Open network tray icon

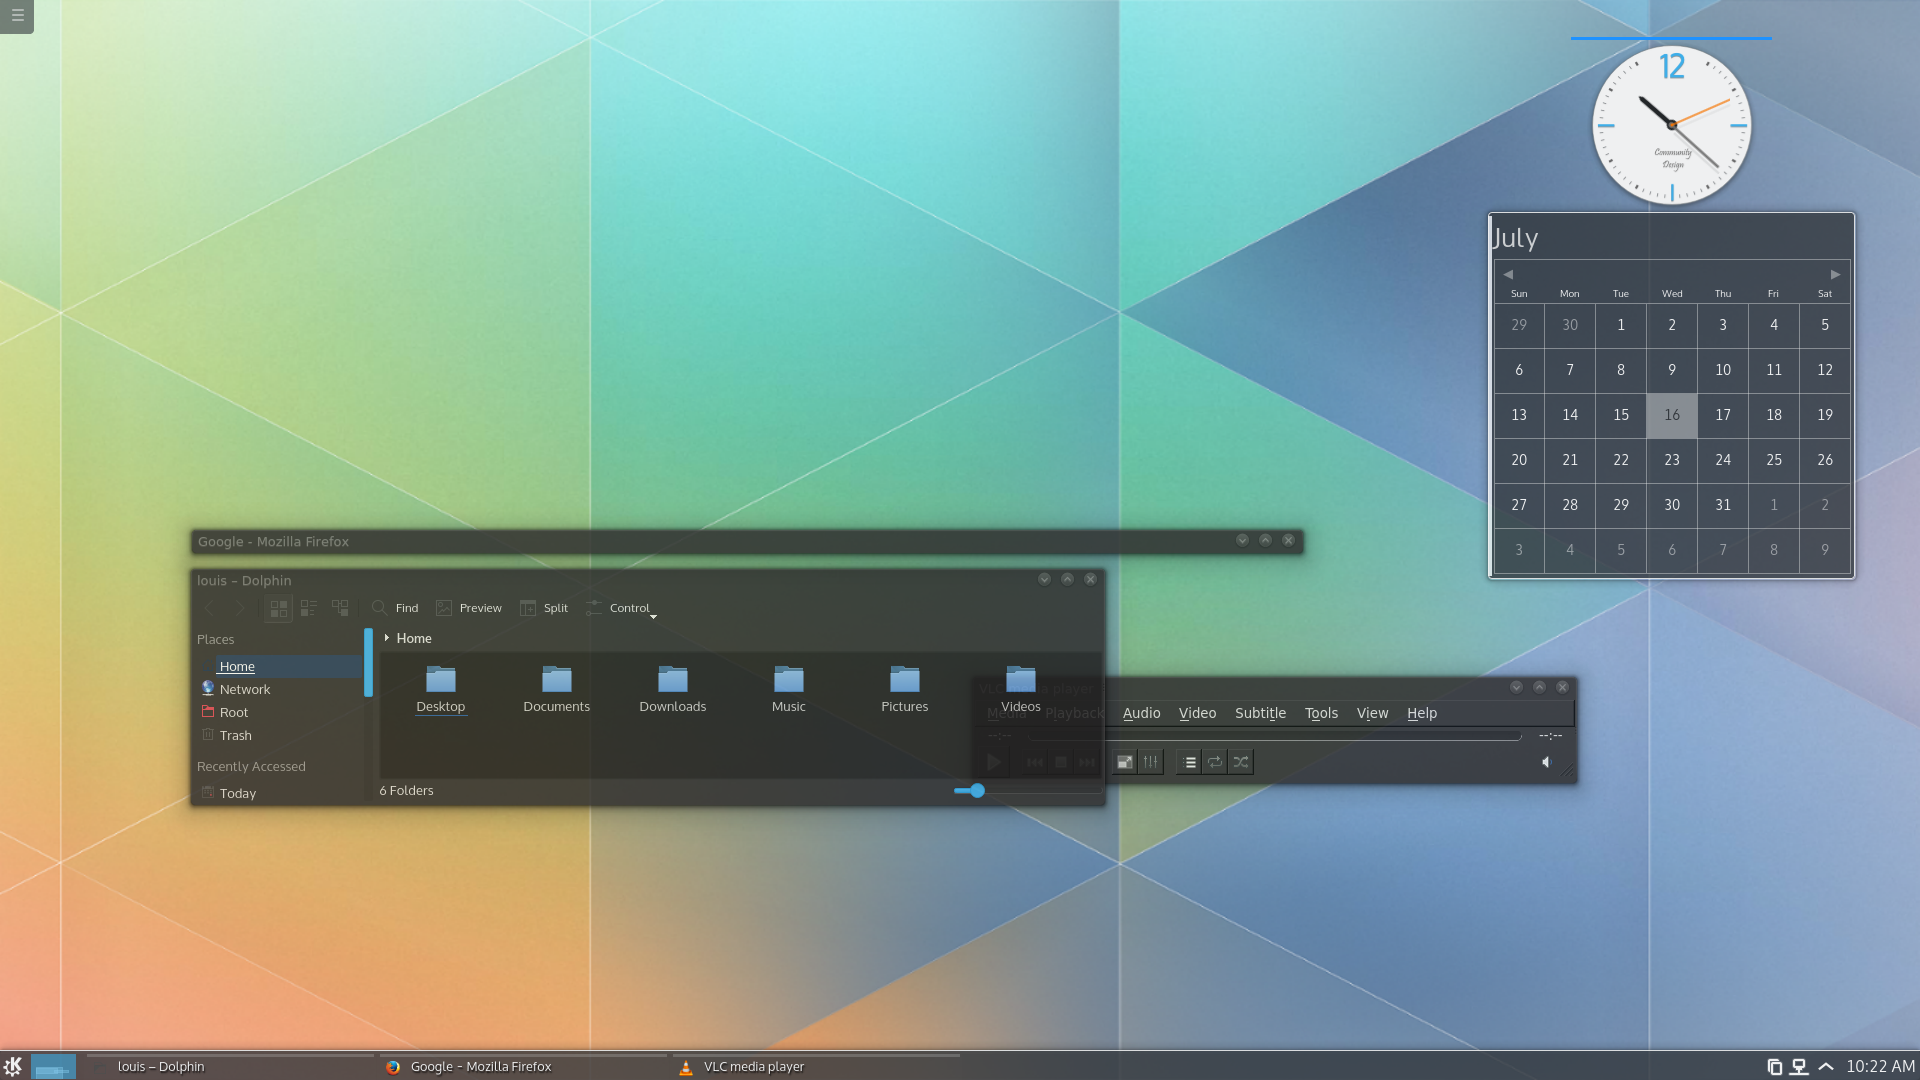[1799, 1067]
